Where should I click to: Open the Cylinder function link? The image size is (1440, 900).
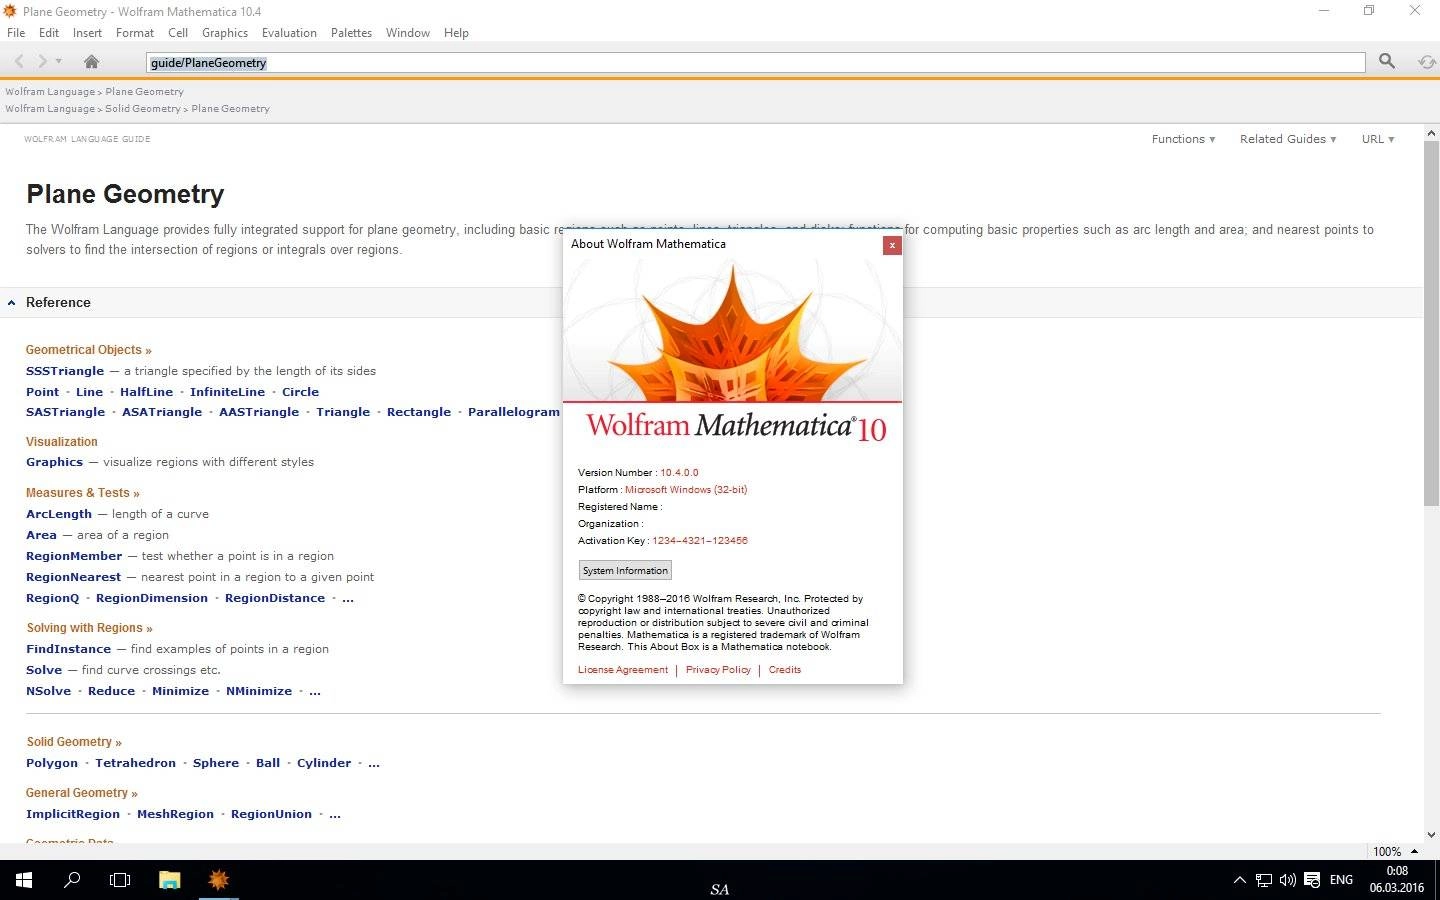pyautogui.click(x=324, y=763)
